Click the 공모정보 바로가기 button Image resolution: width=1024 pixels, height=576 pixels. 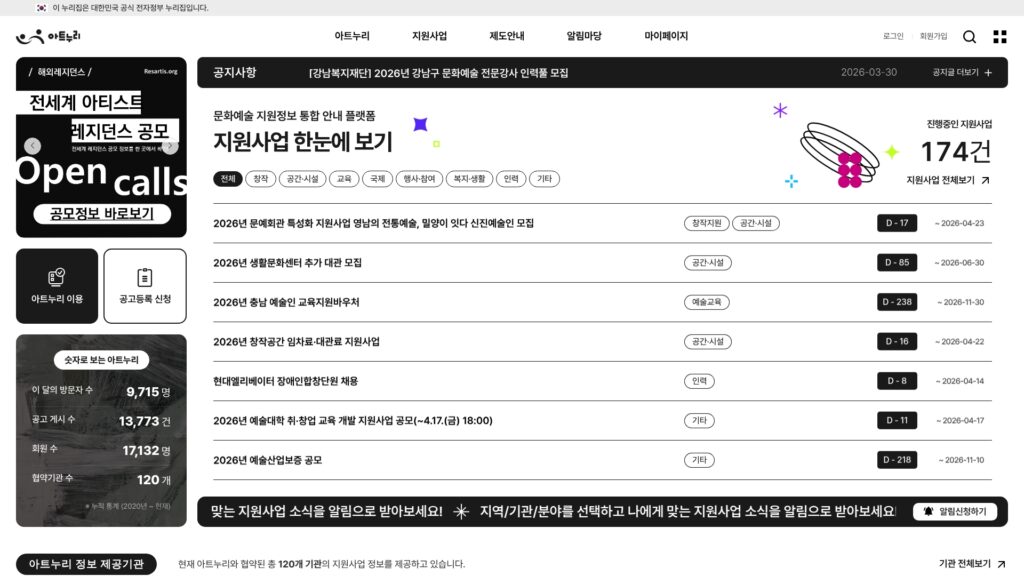(103, 213)
